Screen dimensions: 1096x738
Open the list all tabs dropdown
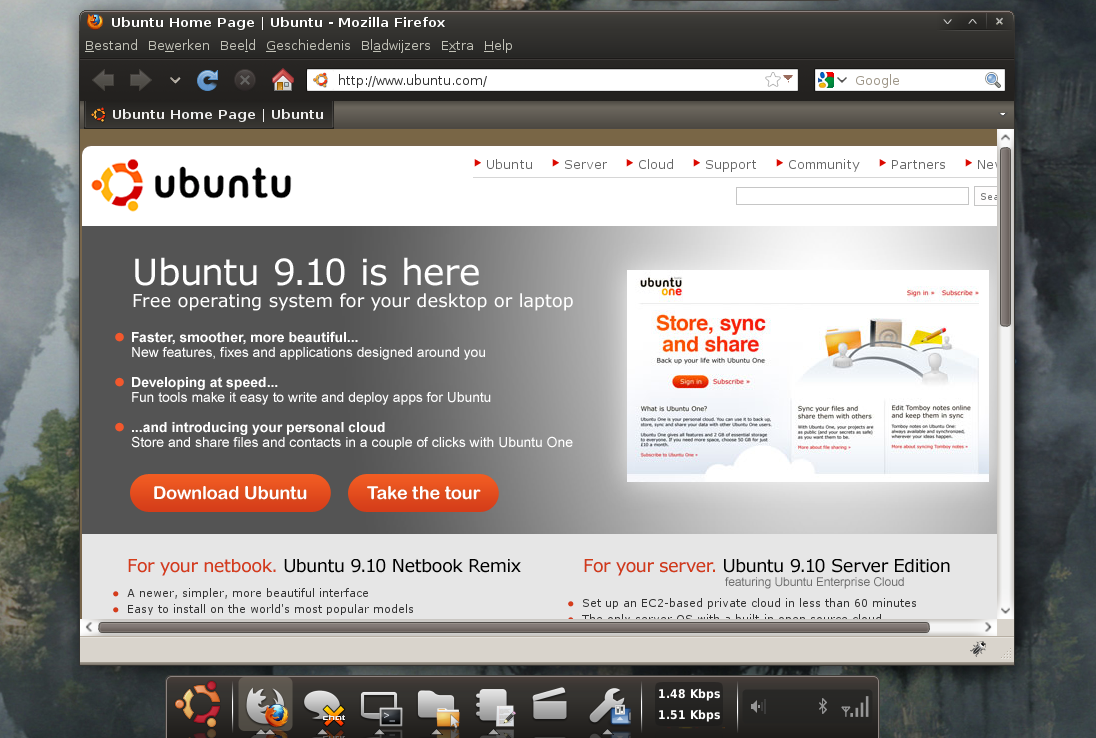coord(1002,114)
